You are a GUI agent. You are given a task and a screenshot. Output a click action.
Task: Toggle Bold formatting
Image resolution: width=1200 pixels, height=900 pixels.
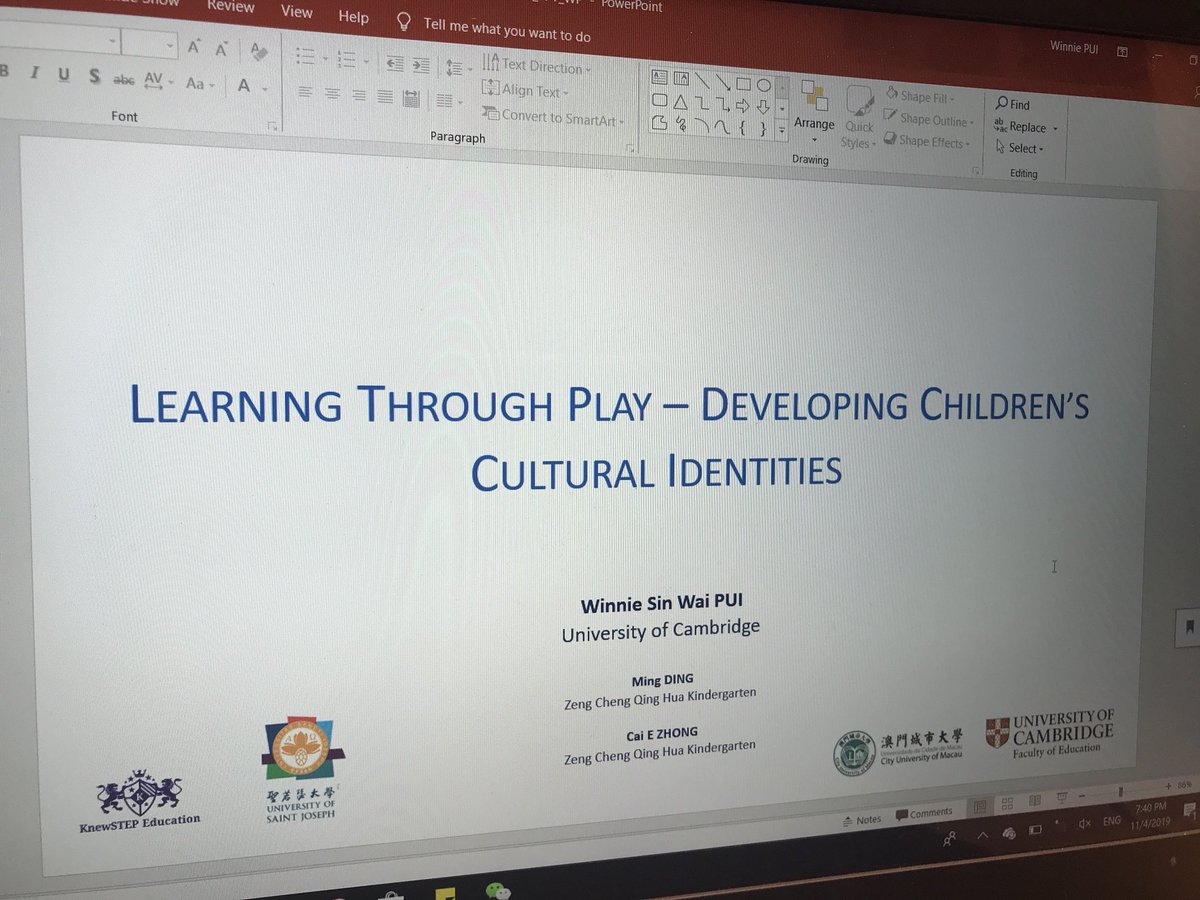point(4,70)
